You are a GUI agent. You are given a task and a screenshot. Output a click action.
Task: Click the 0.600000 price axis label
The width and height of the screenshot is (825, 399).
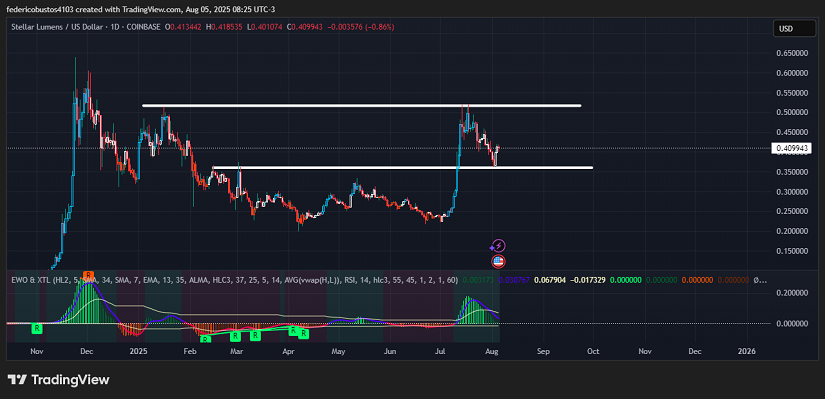click(x=792, y=73)
